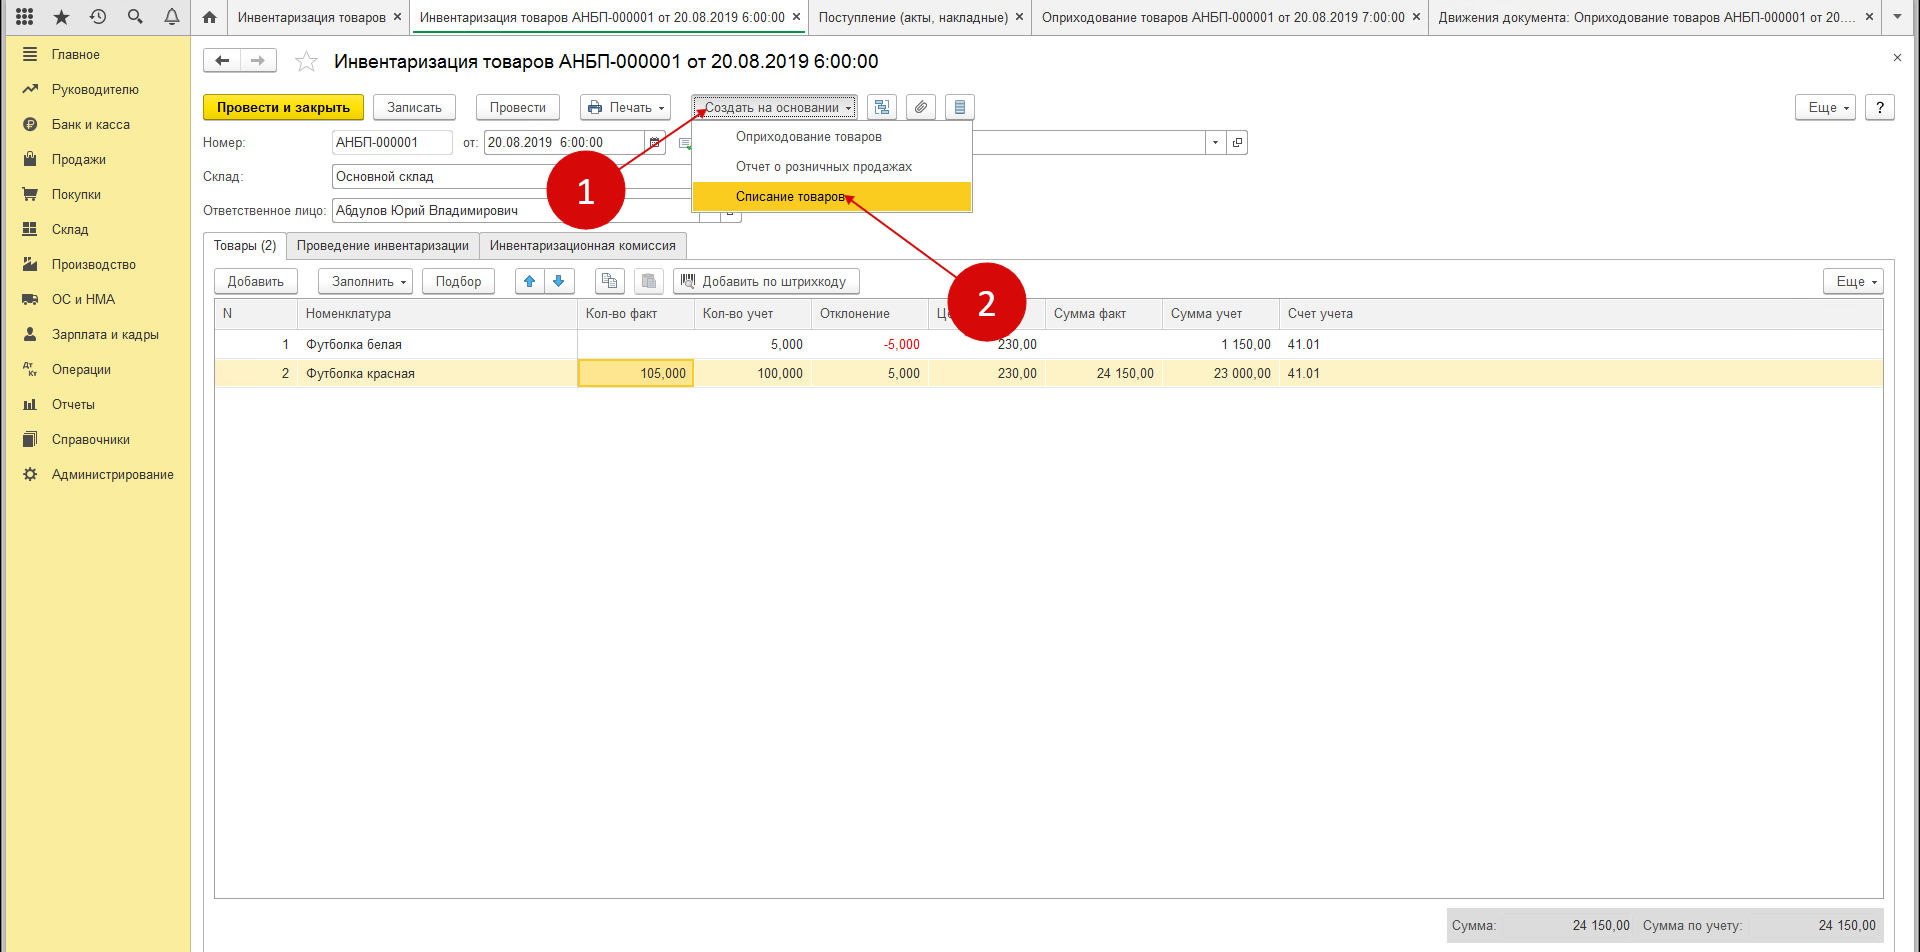Expand the top-right Еще menu
Viewport: 1920px width, 952px height.
point(1825,107)
